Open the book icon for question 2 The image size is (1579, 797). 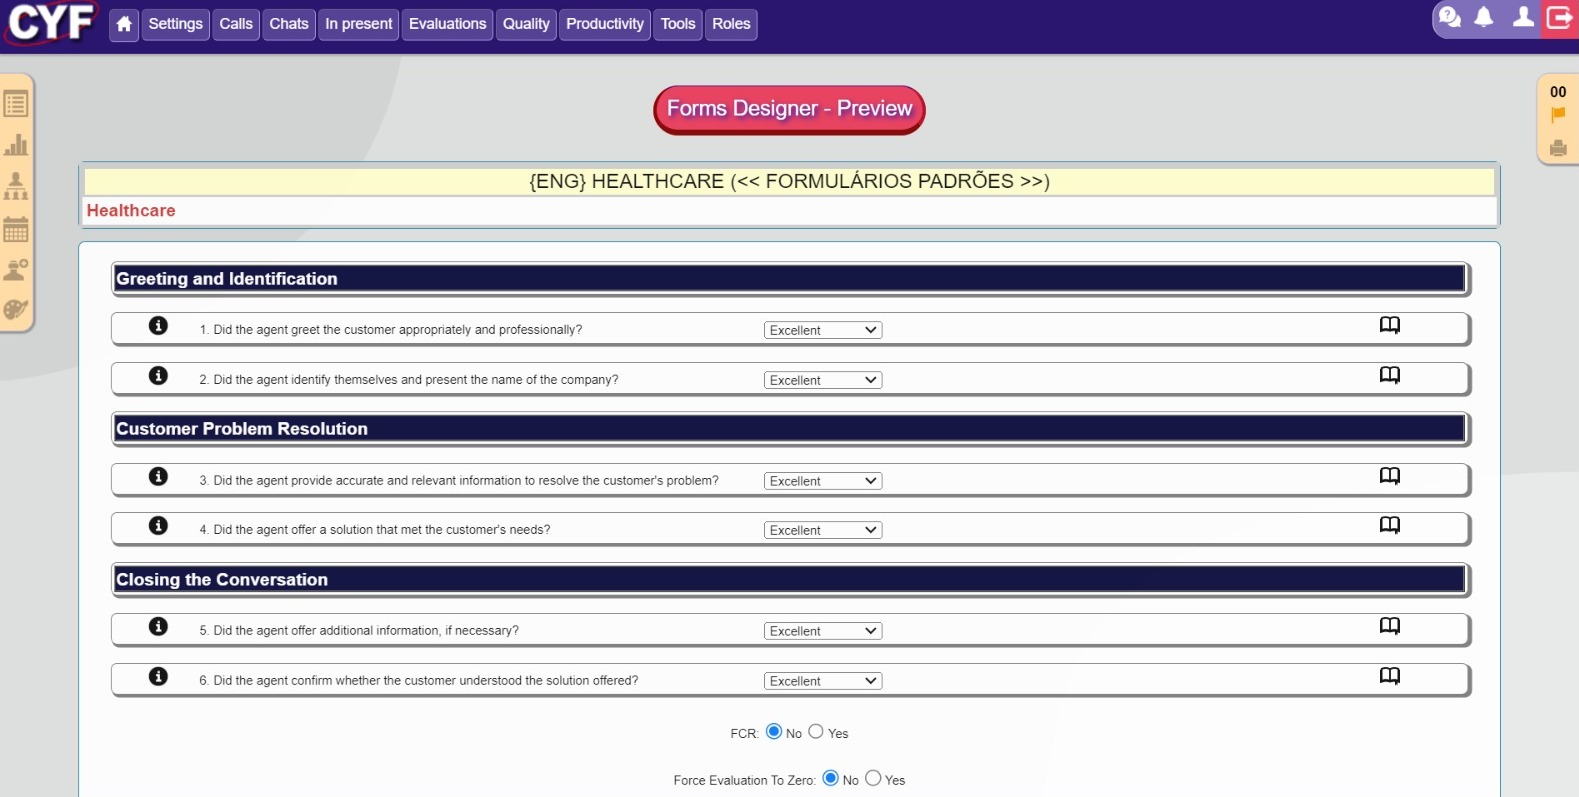pos(1390,375)
